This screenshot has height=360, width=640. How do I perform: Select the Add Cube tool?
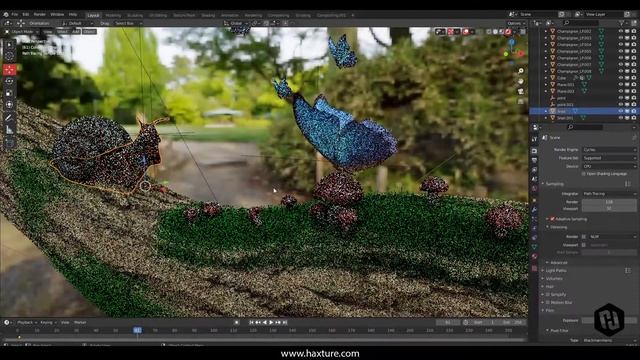point(9,143)
